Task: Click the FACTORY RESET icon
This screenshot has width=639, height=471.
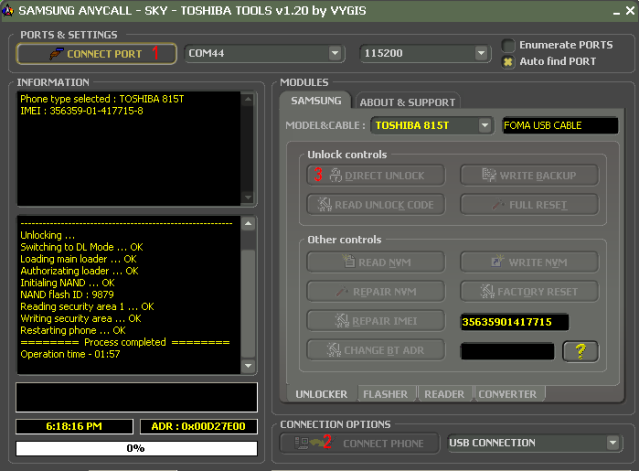Action: click(487, 291)
